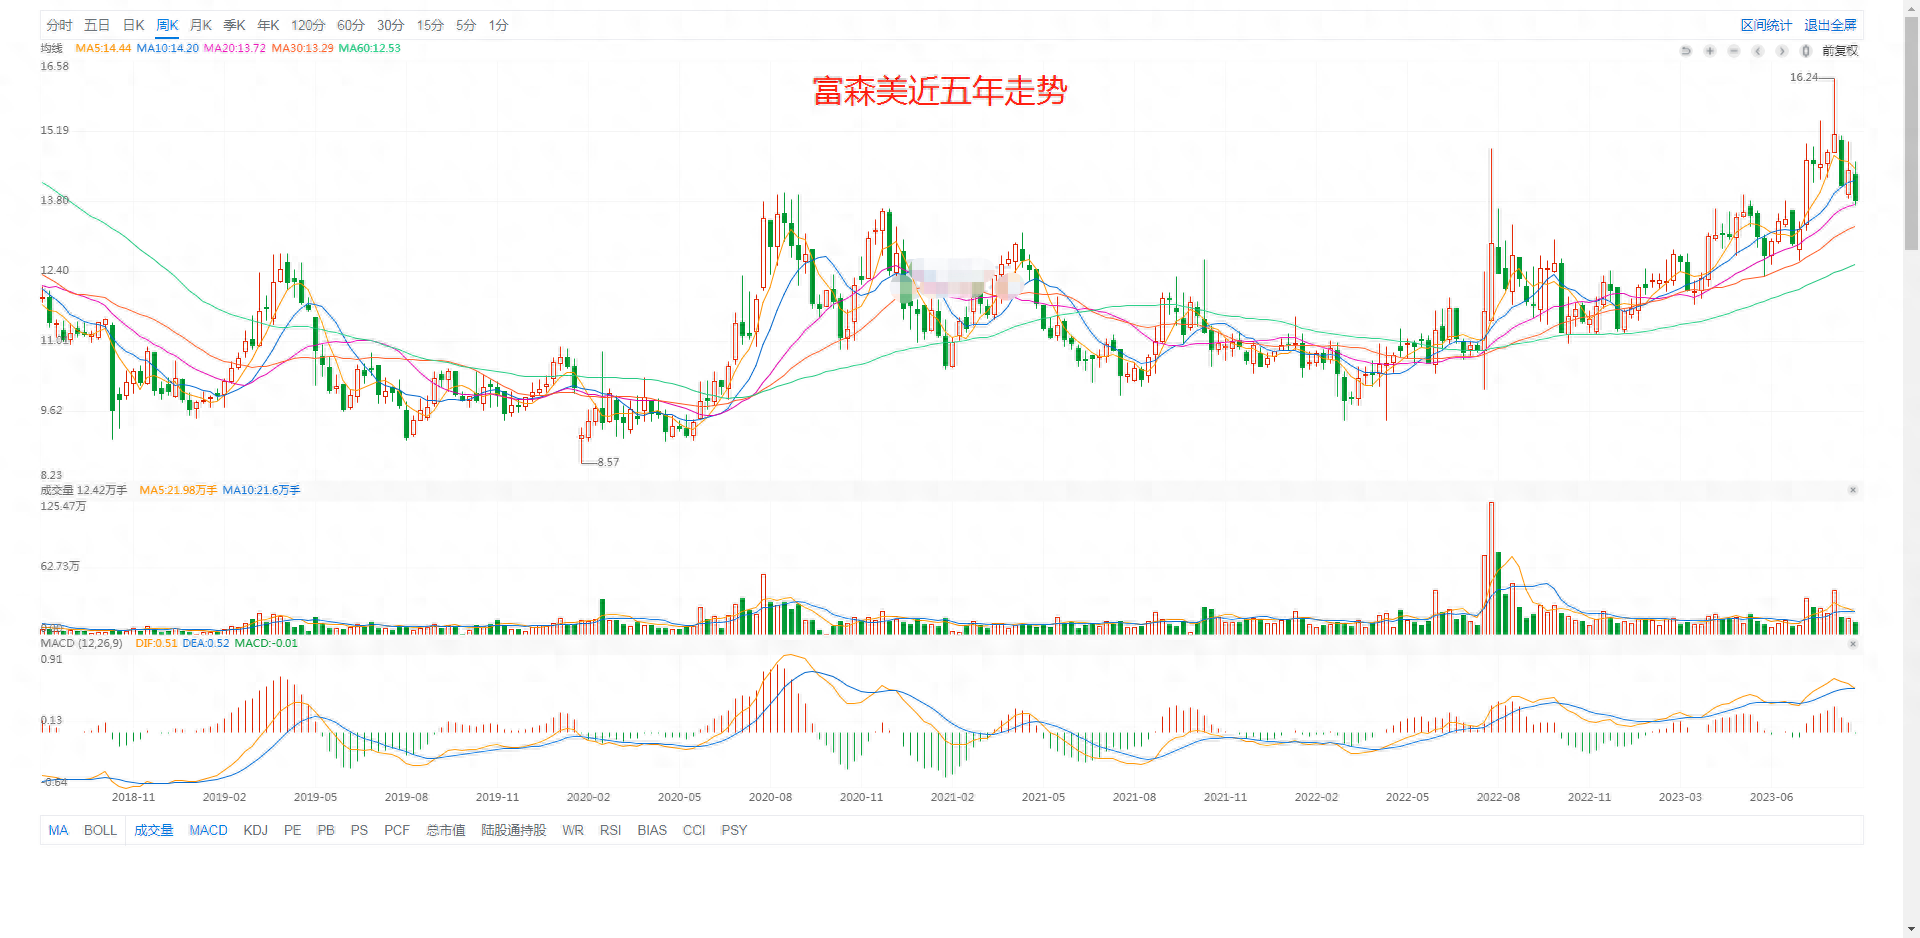Click the MA10:14.20 legend value

pos(167,48)
